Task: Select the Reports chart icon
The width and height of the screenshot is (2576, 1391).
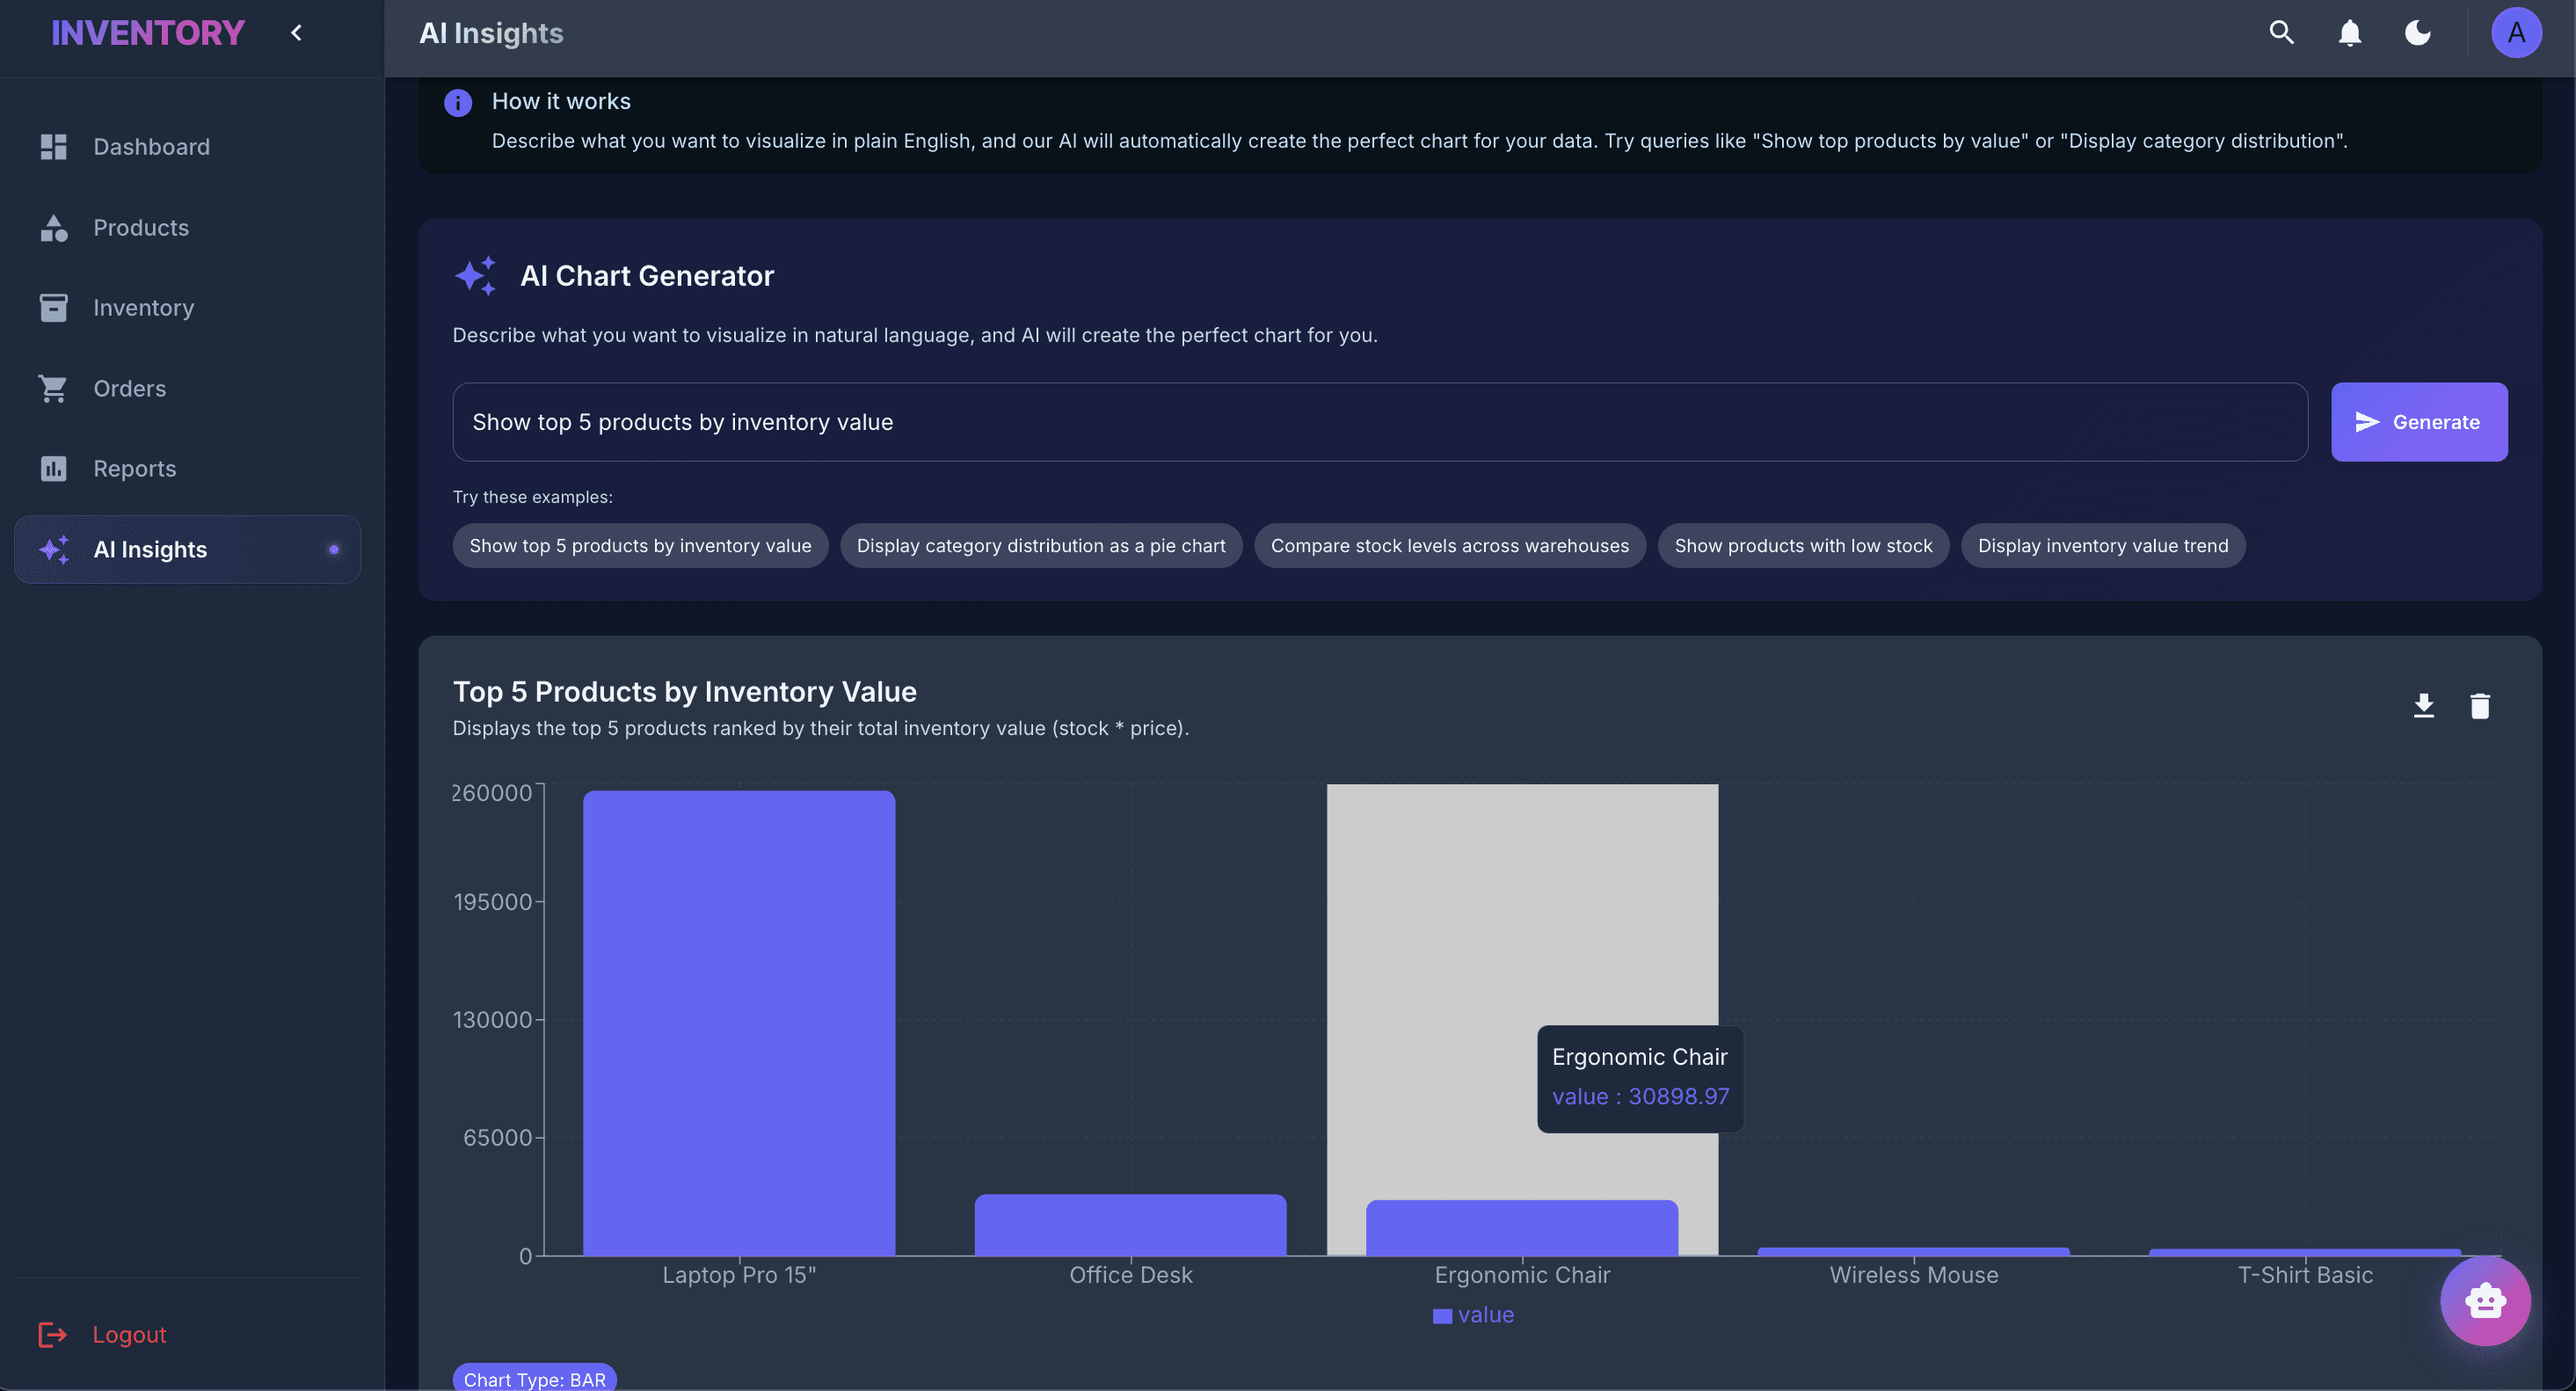Action: pyautogui.click(x=53, y=468)
